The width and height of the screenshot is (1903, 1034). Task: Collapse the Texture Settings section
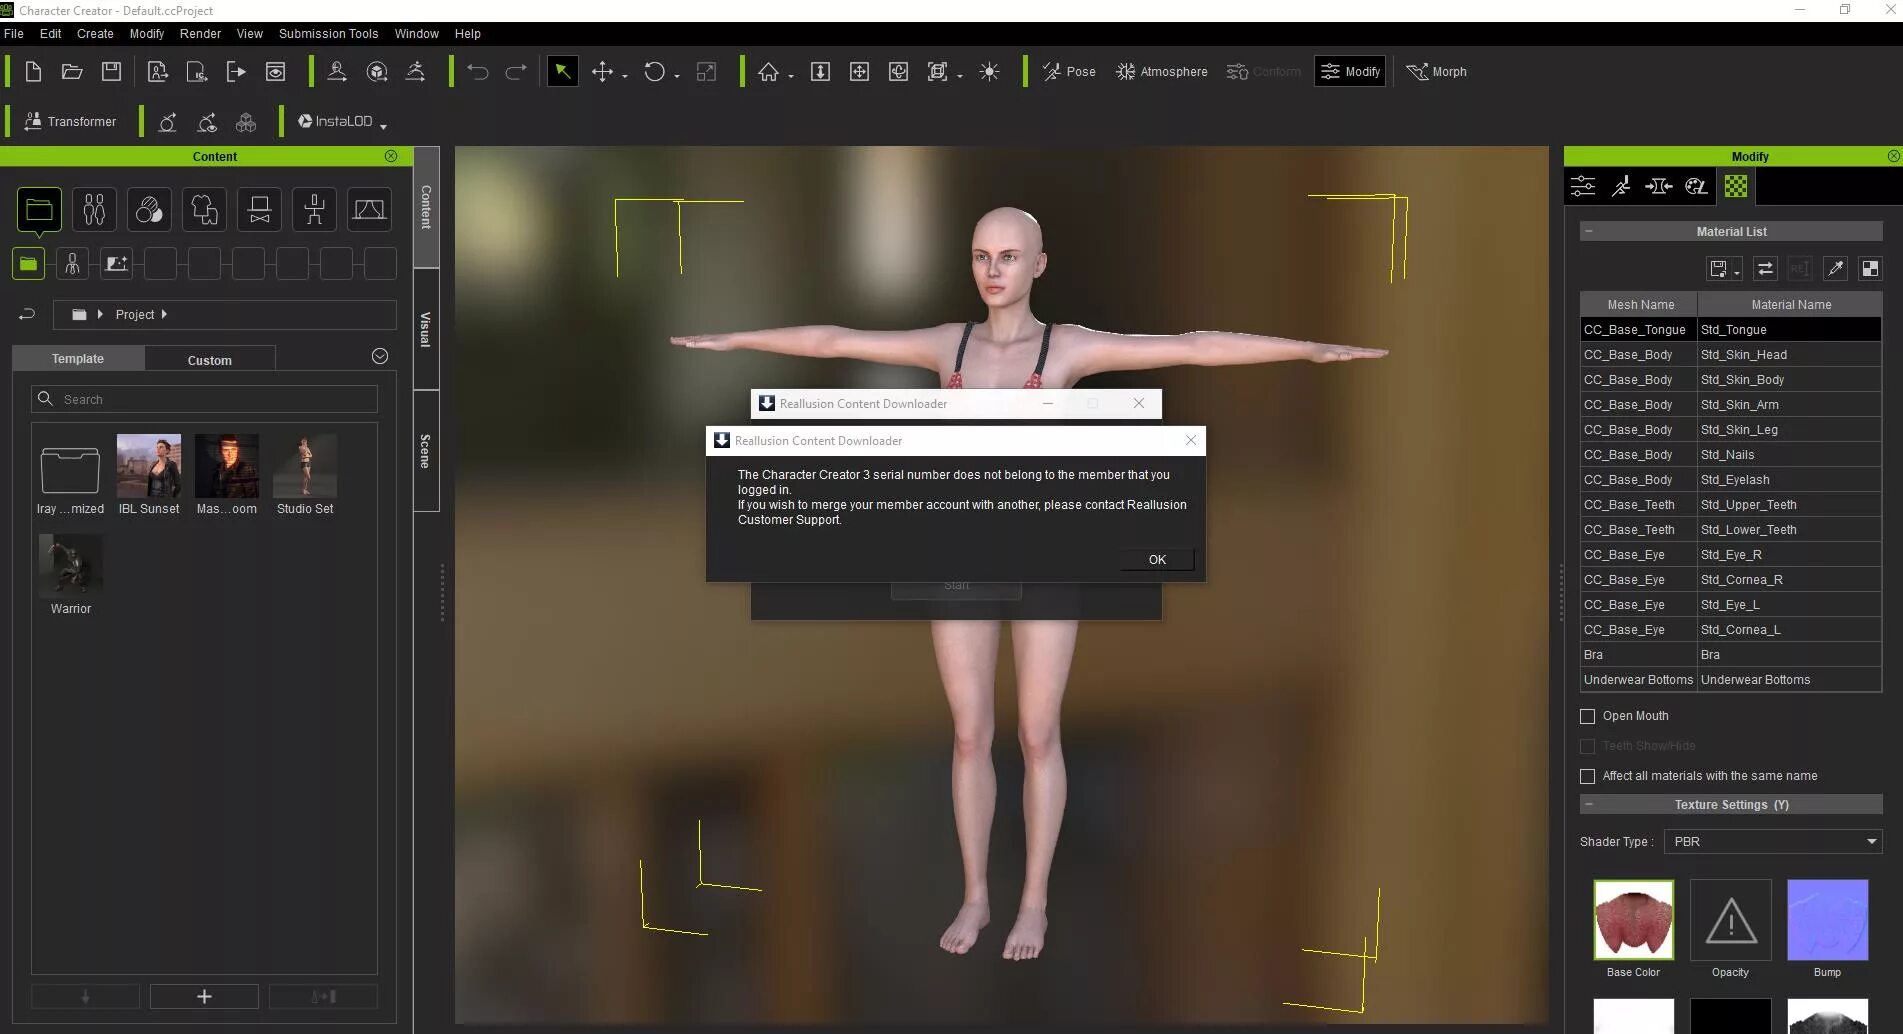tap(1588, 805)
